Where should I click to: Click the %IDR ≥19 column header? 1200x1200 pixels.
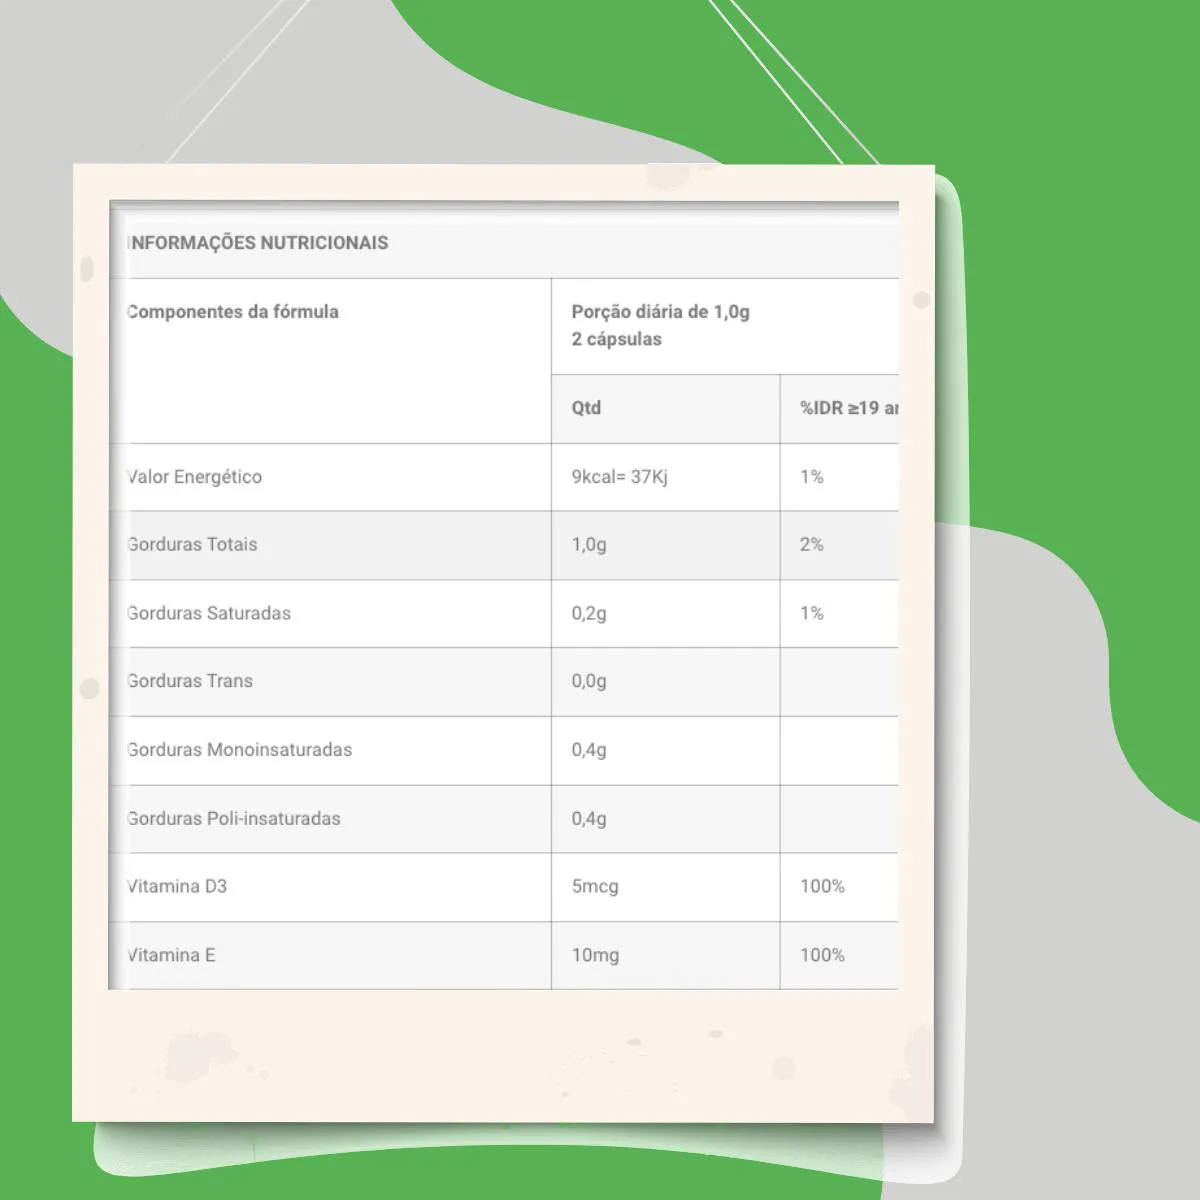[x=848, y=408]
